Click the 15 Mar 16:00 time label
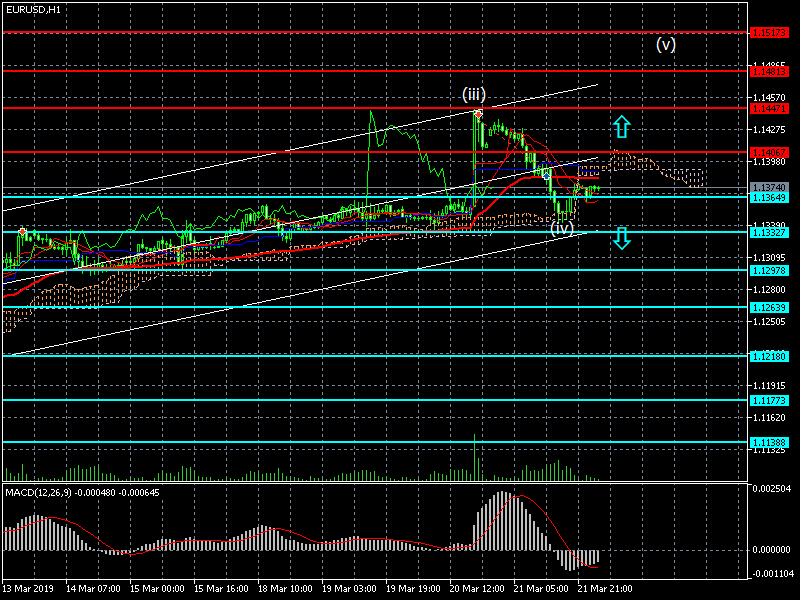The image size is (800, 600). tap(221, 589)
